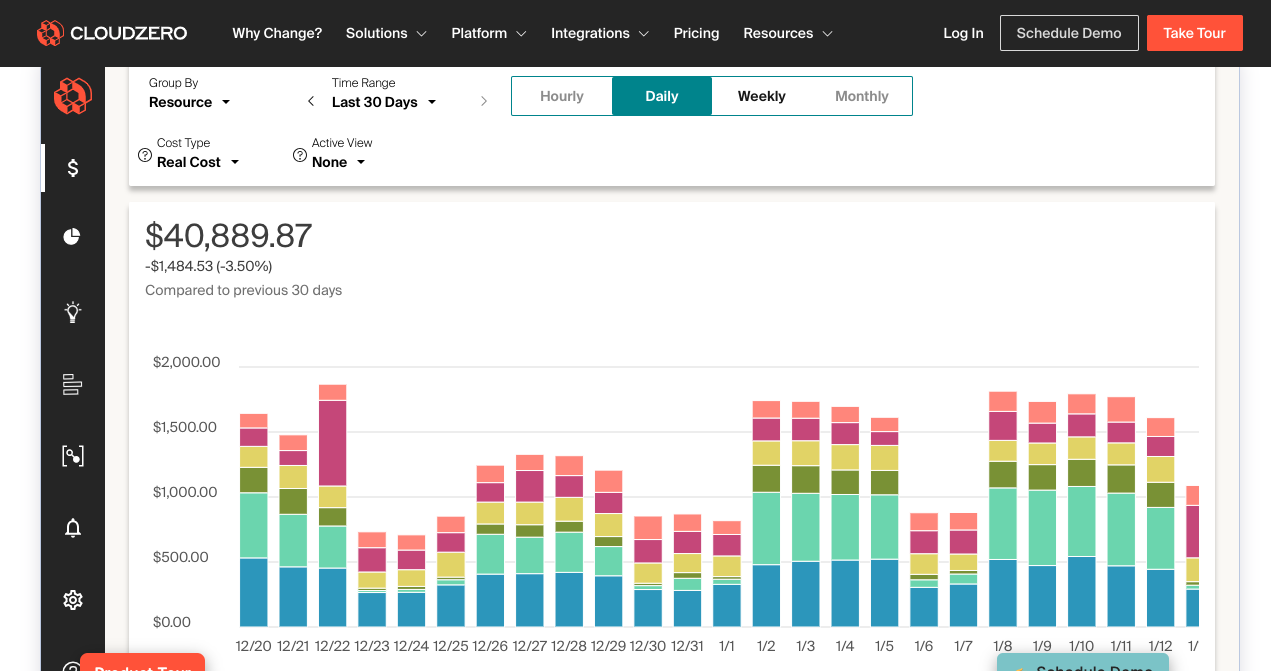Open the Pricing page from navigation

[x=696, y=33]
